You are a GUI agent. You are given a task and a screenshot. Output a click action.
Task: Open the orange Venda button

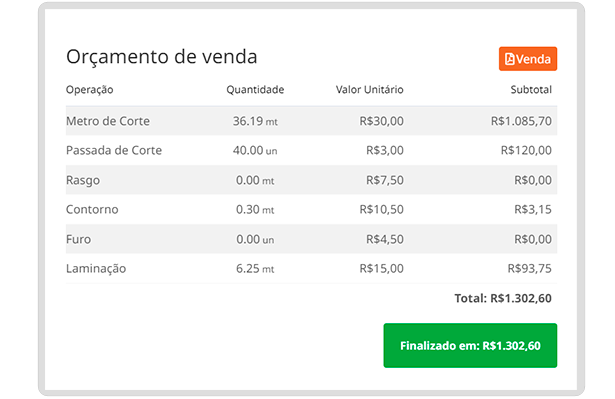528,59
